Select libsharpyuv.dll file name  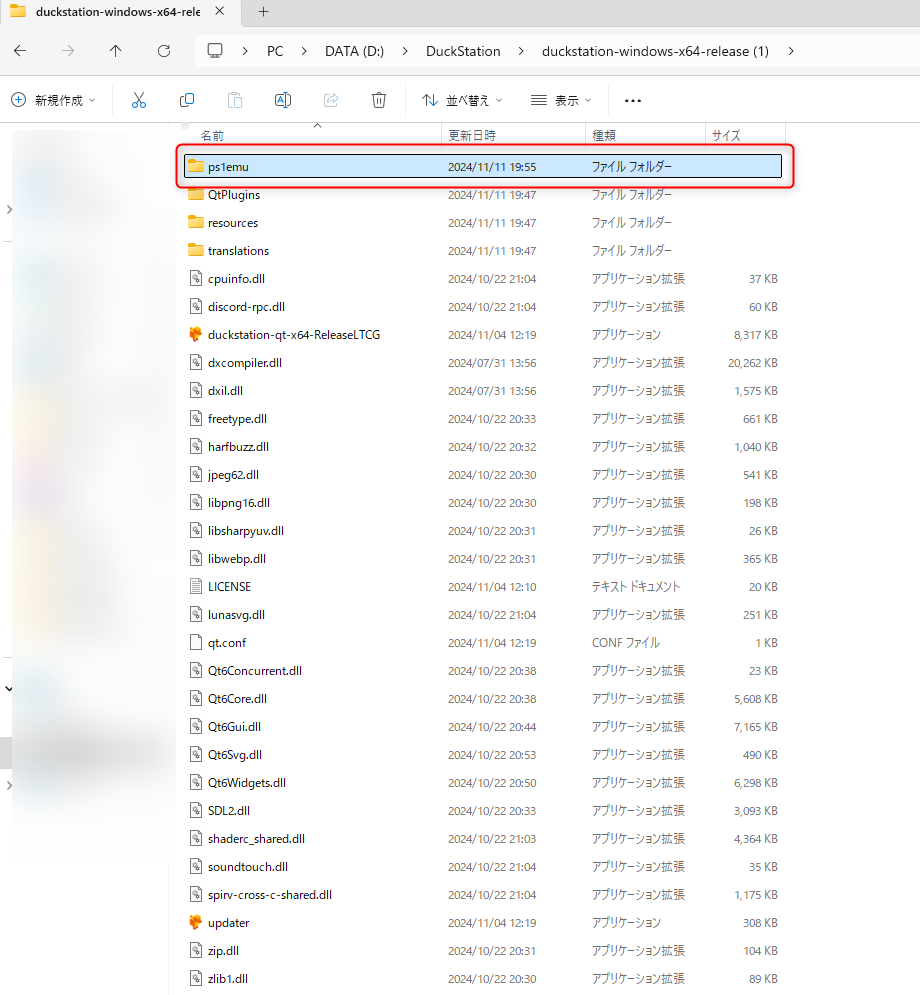(x=246, y=530)
